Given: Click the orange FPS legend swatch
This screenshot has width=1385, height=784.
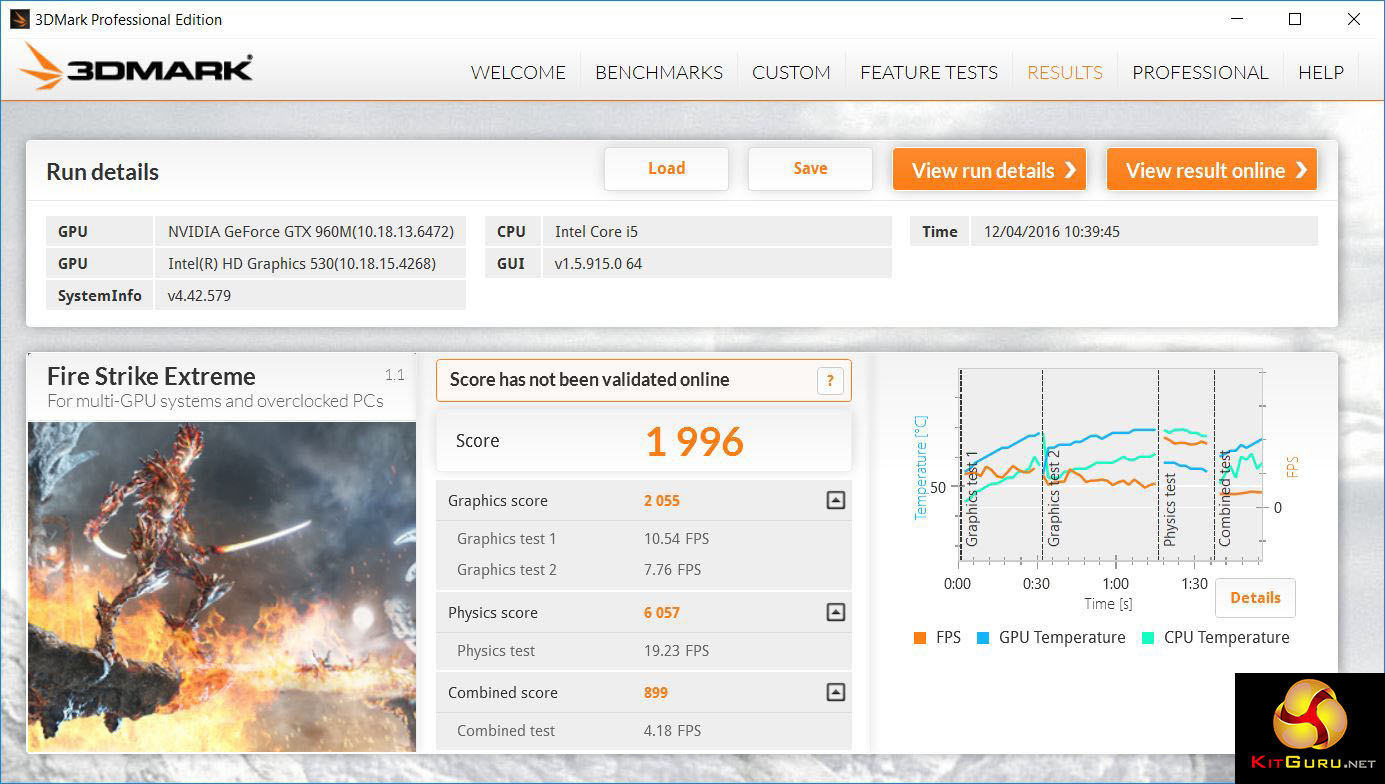Looking at the screenshot, I should 920,638.
